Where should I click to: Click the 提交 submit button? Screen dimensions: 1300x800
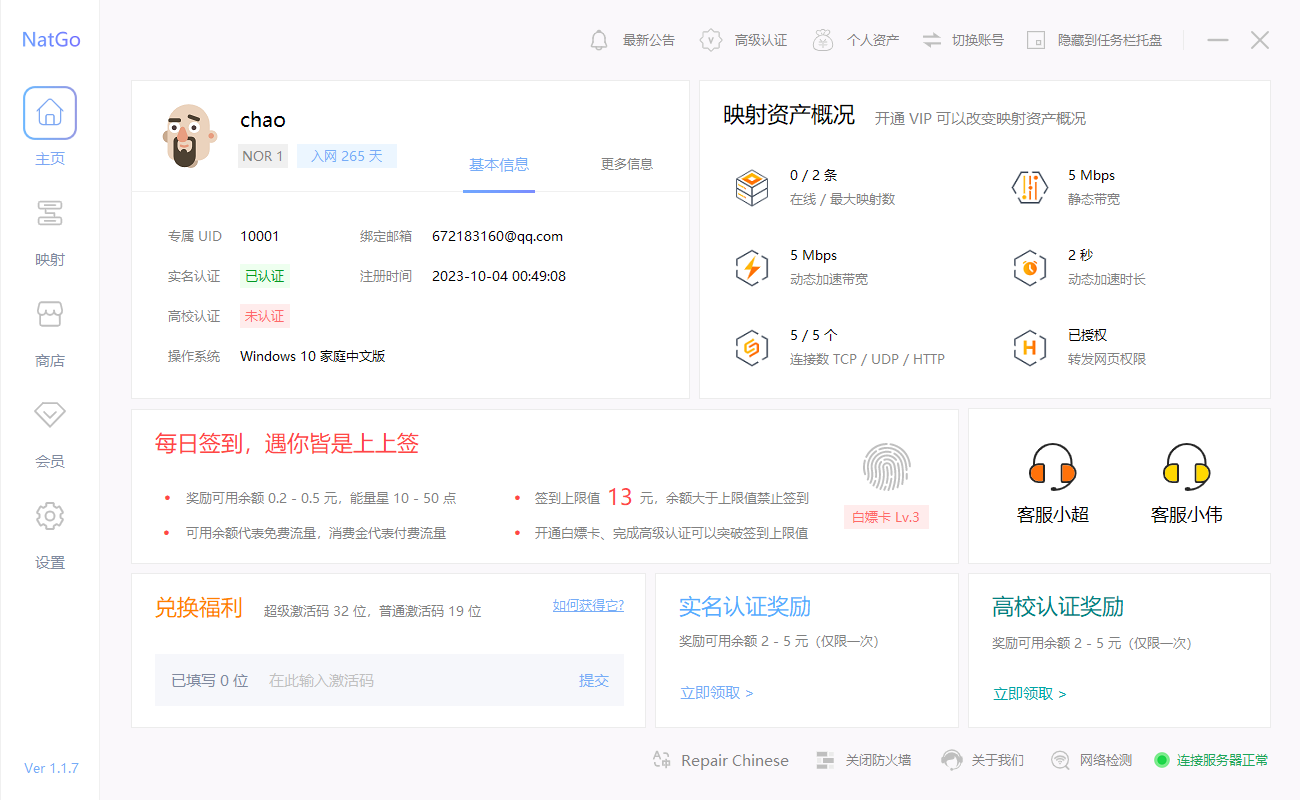tap(593, 680)
